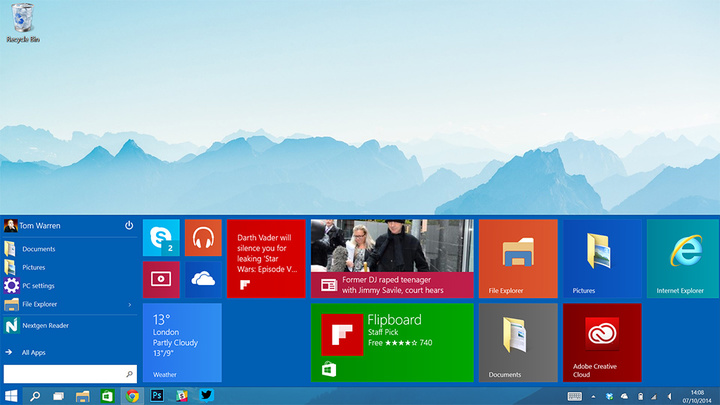Click the Task View taskbar button
This screenshot has width=720, height=405.
(59, 396)
